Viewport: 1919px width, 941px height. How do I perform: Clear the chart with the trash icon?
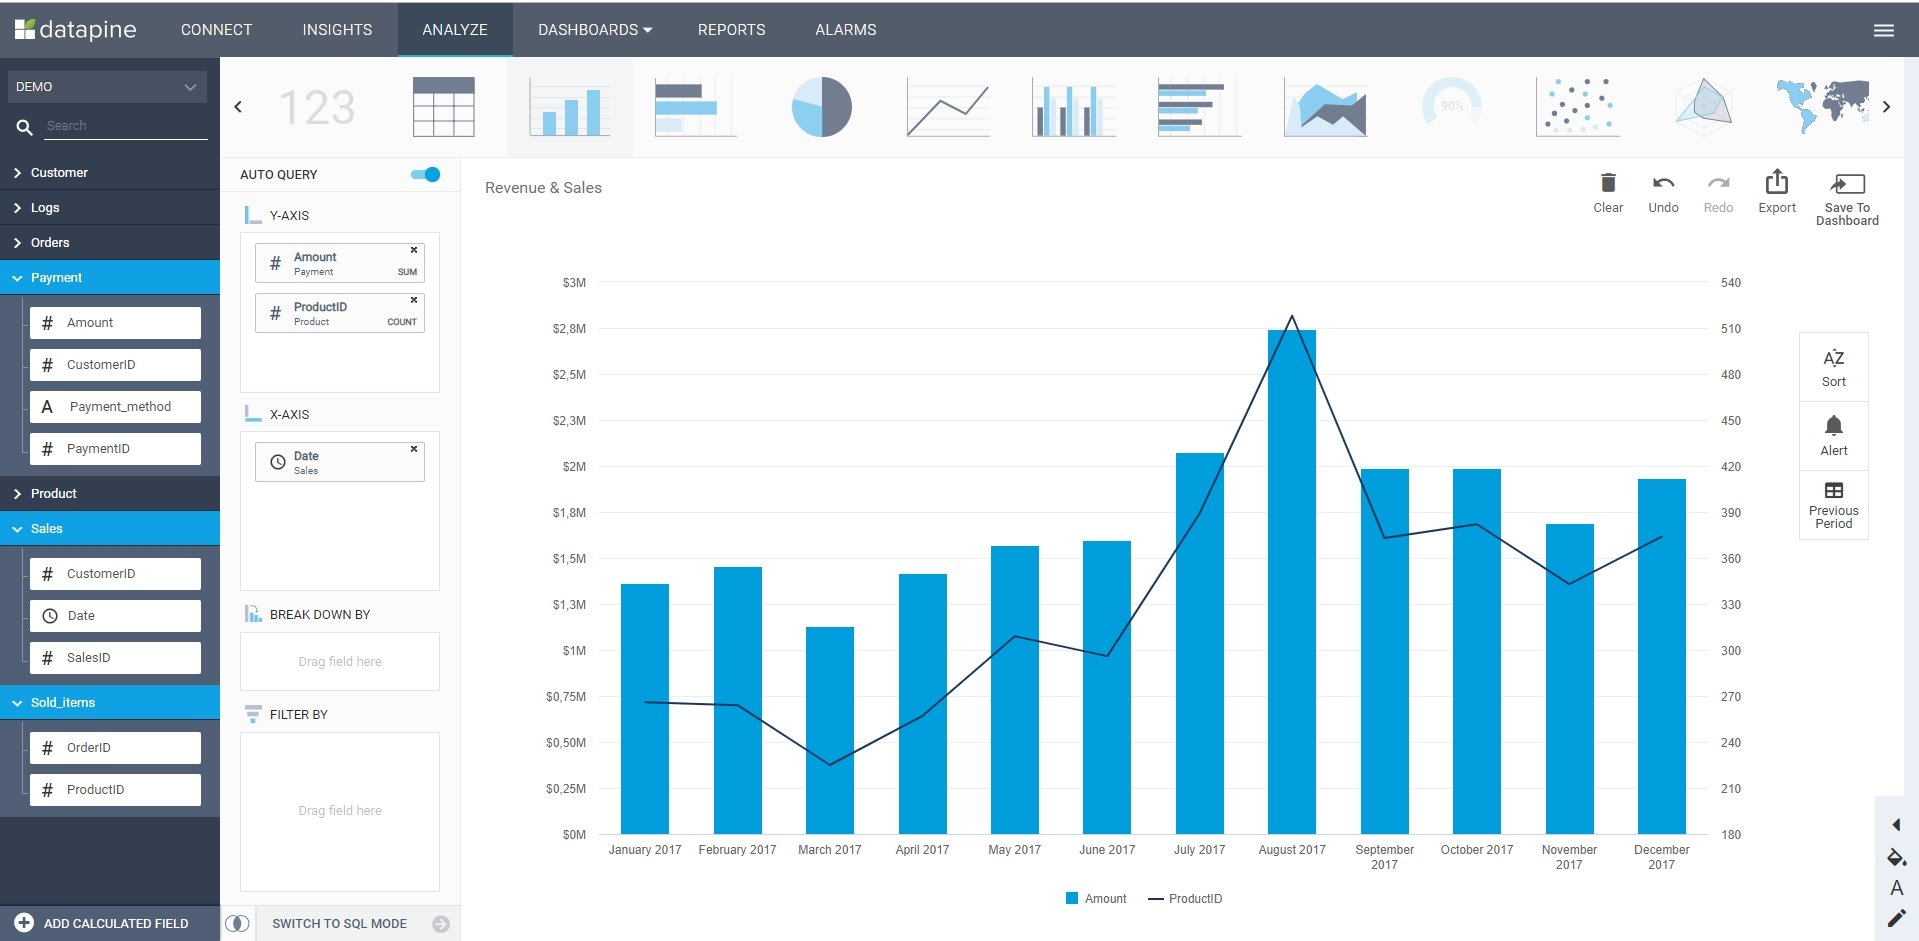pyautogui.click(x=1608, y=192)
